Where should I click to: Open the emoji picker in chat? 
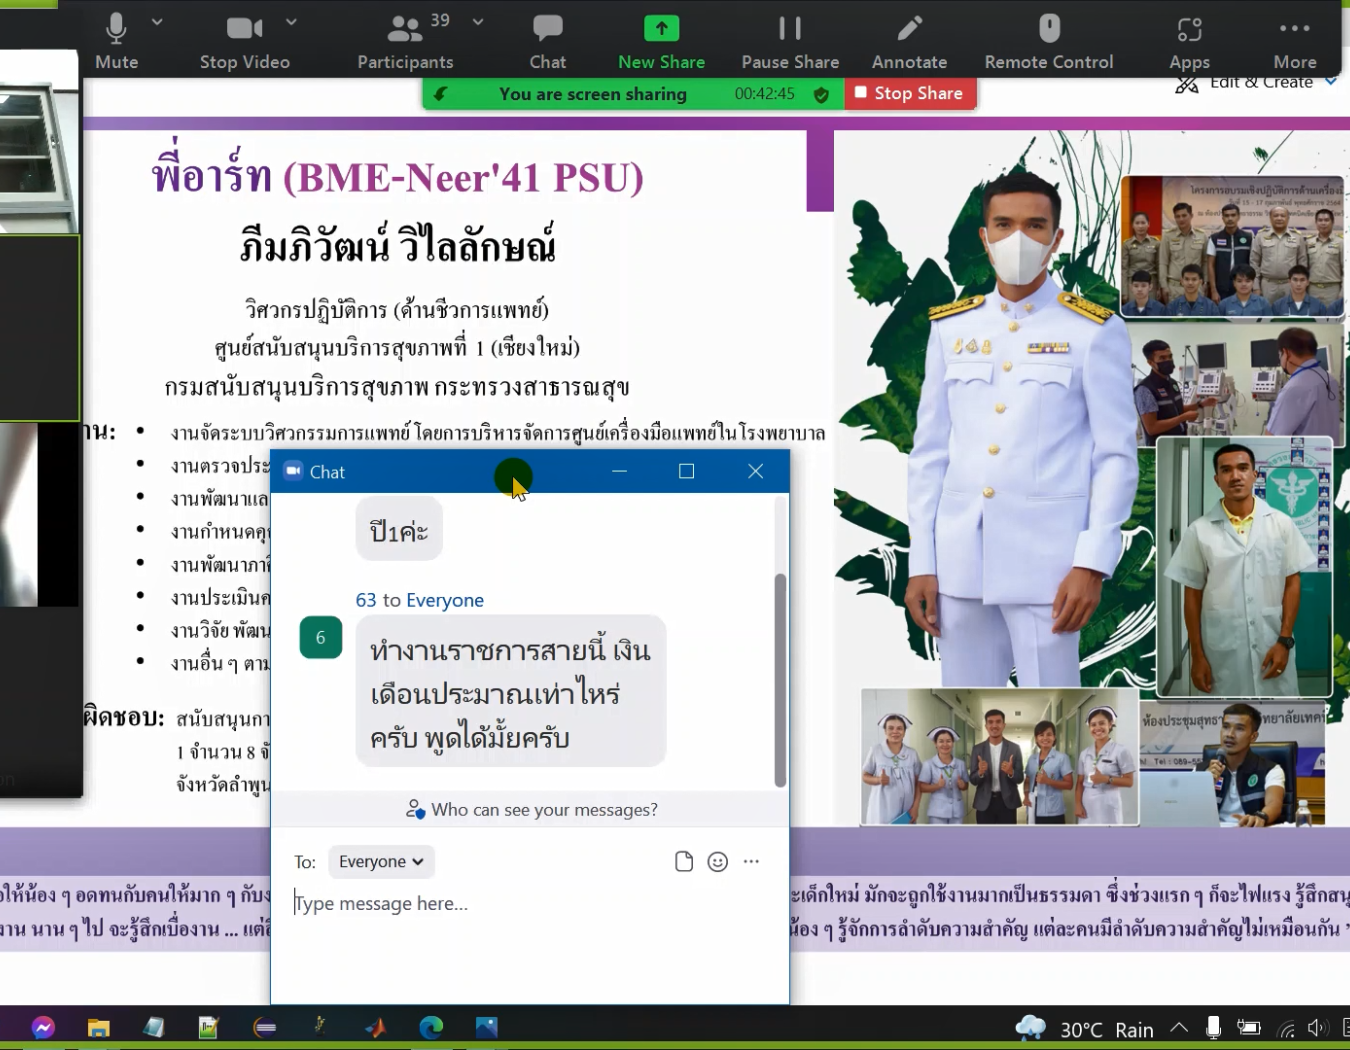pyautogui.click(x=718, y=862)
